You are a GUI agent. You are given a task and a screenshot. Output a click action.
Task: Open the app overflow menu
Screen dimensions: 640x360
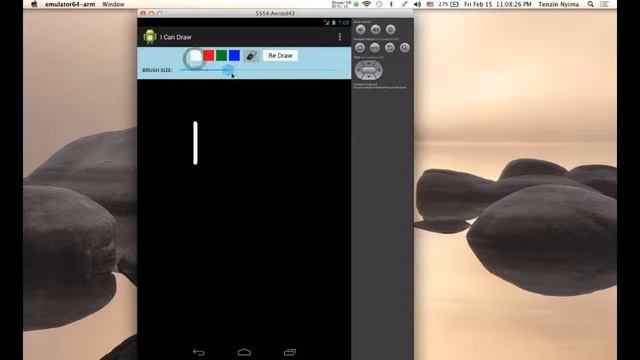(340, 37)
